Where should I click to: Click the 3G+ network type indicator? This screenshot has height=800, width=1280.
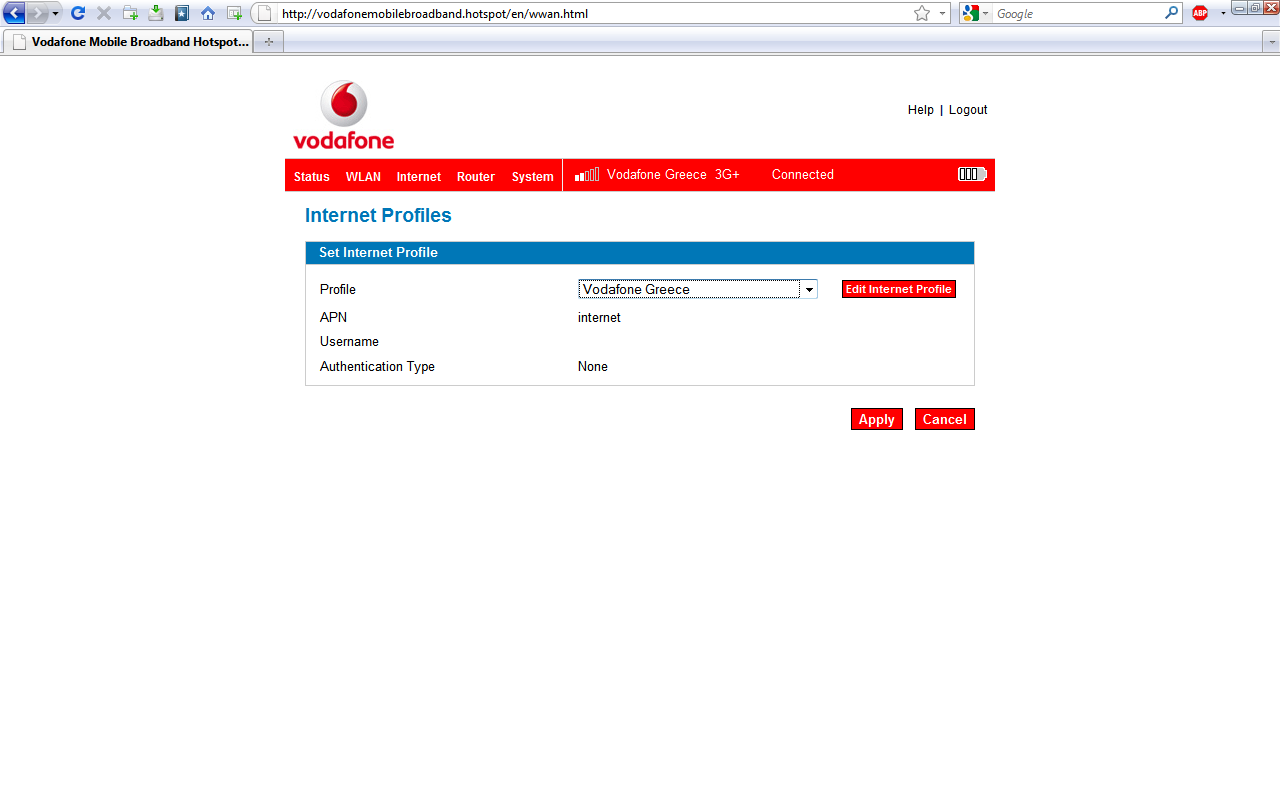(x=727, y=174)
